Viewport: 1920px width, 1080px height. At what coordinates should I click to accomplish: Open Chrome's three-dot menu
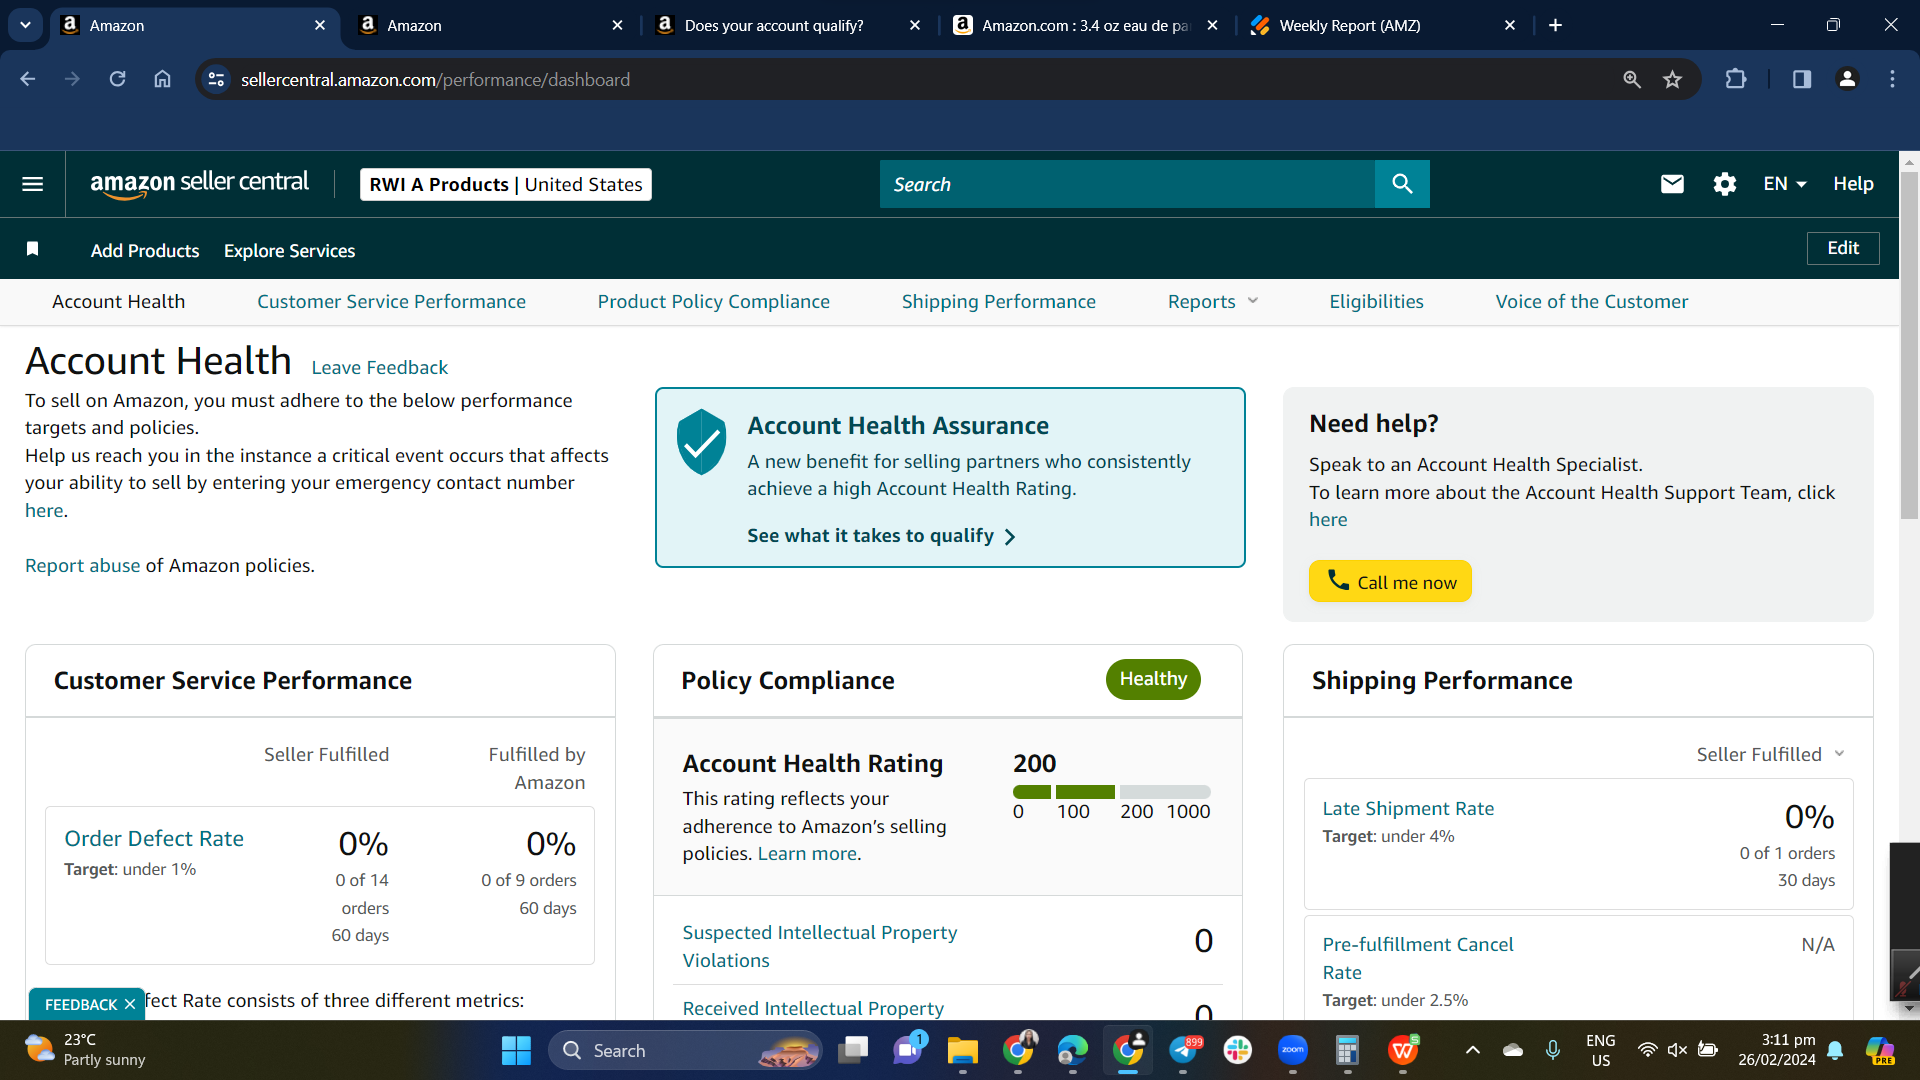[1892, 79]
